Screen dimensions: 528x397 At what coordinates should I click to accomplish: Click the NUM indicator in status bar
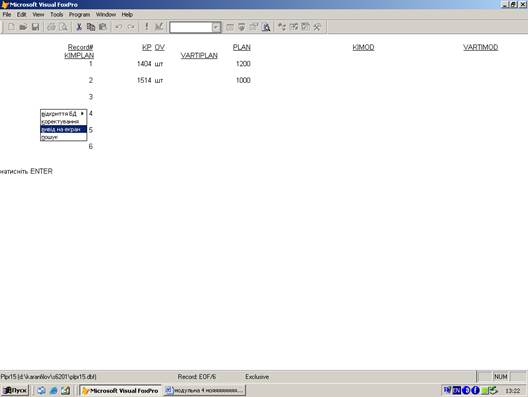coord(501,377)
